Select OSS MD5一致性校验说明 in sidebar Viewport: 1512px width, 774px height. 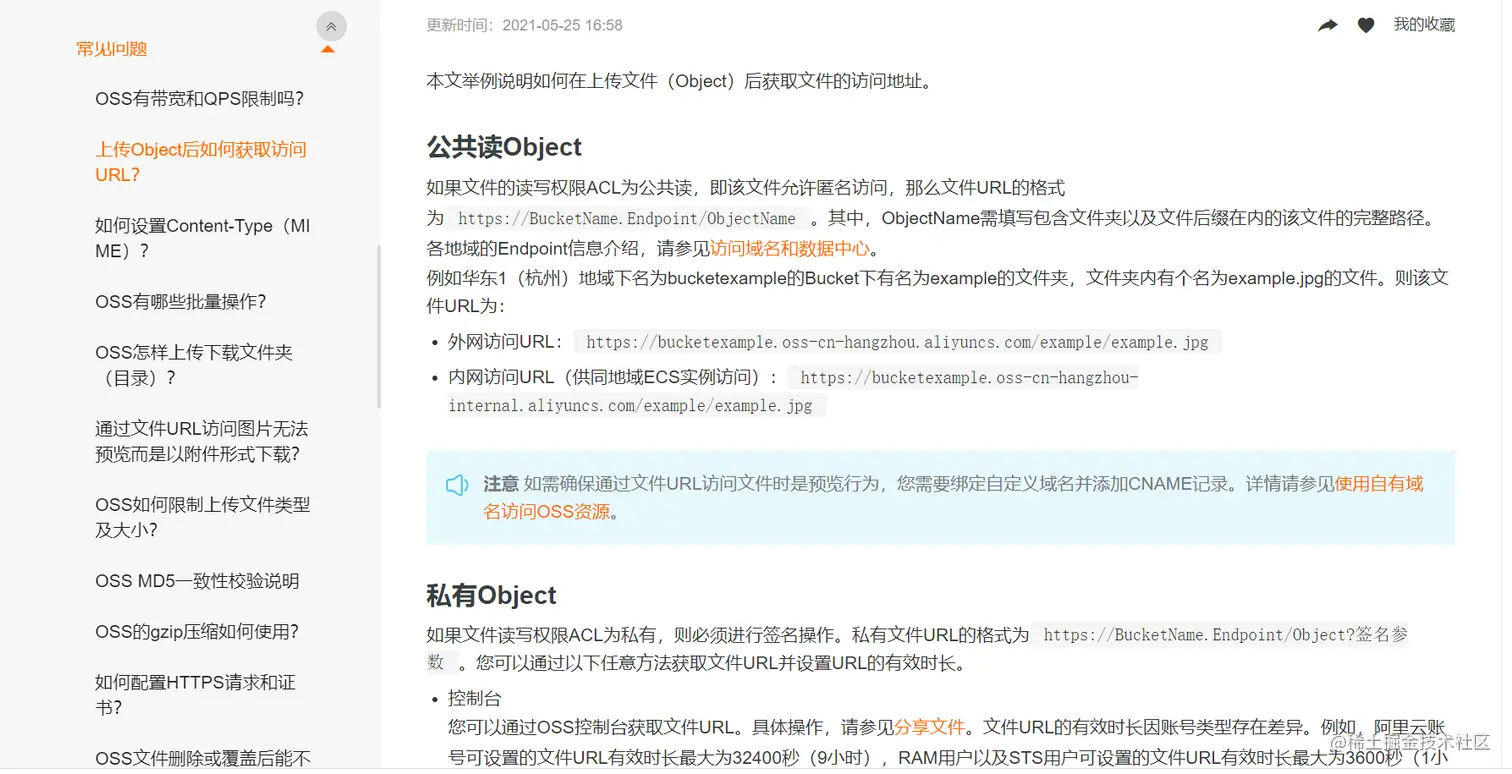[x=195, y=580]
